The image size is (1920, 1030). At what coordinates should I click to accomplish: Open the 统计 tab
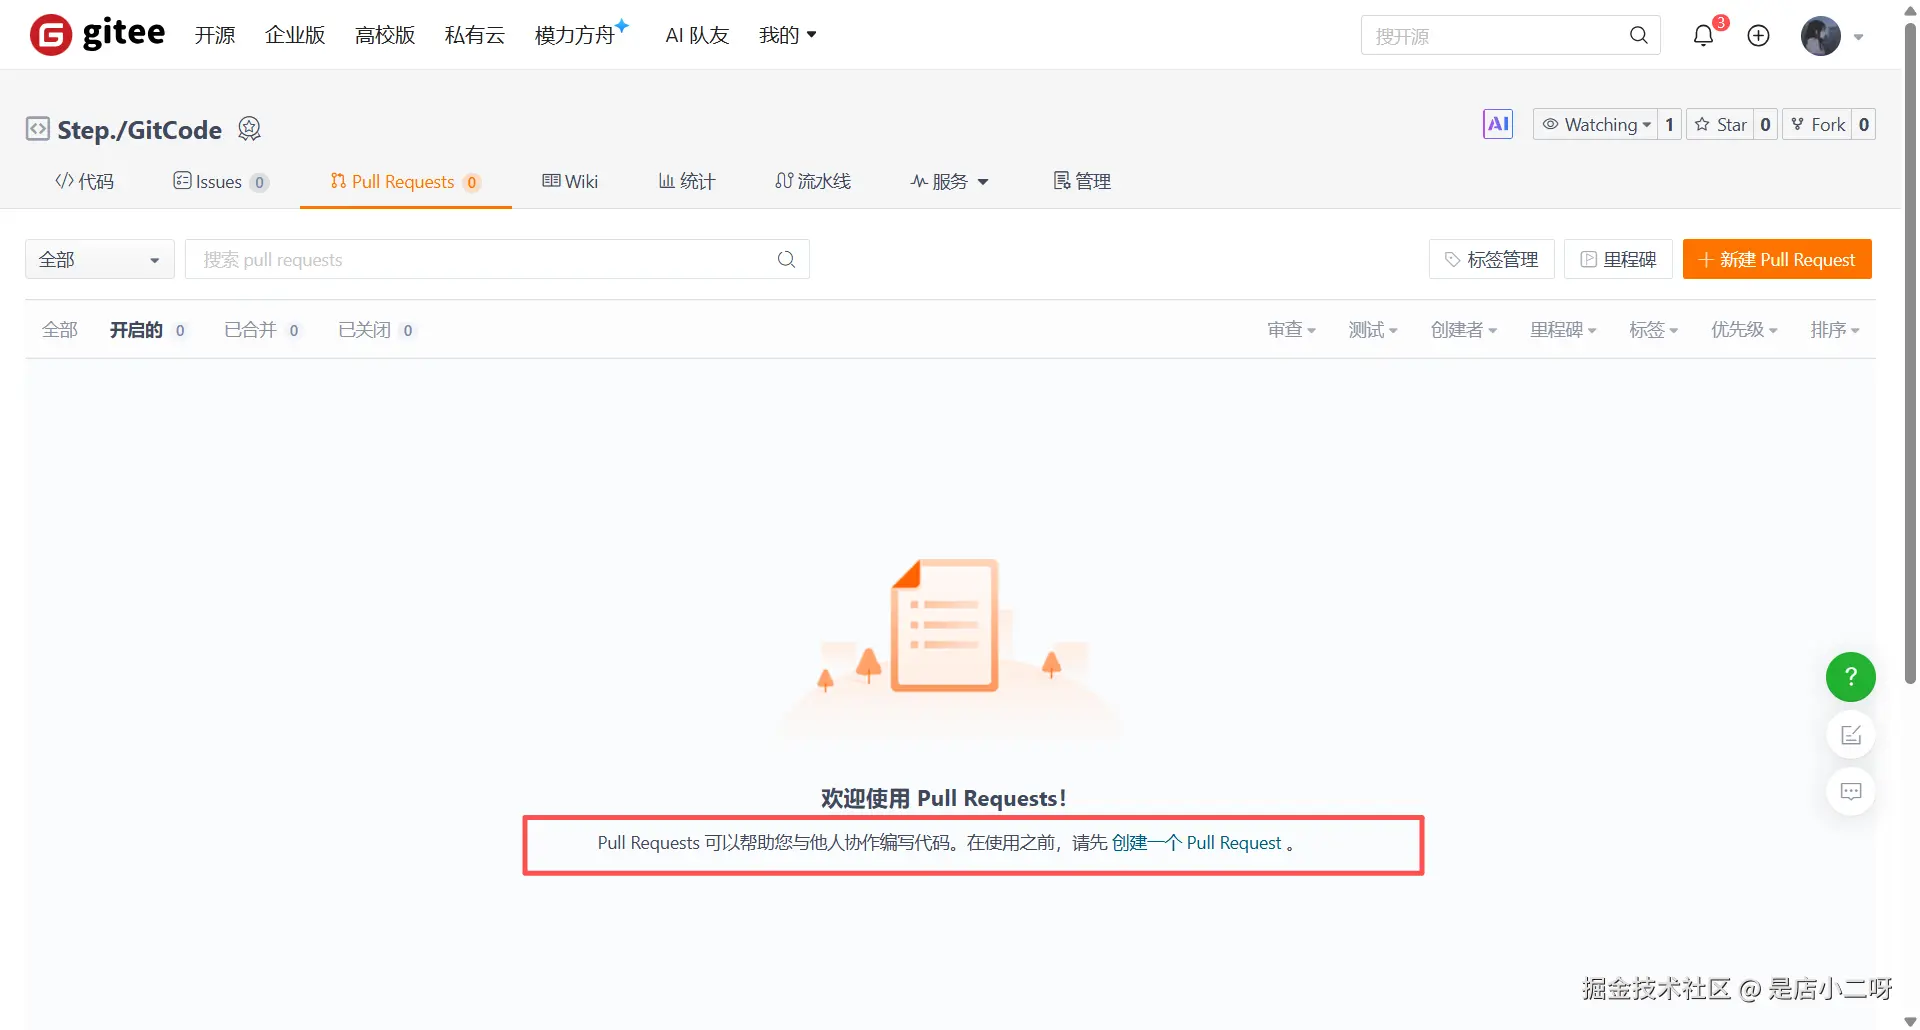[687, 181]
